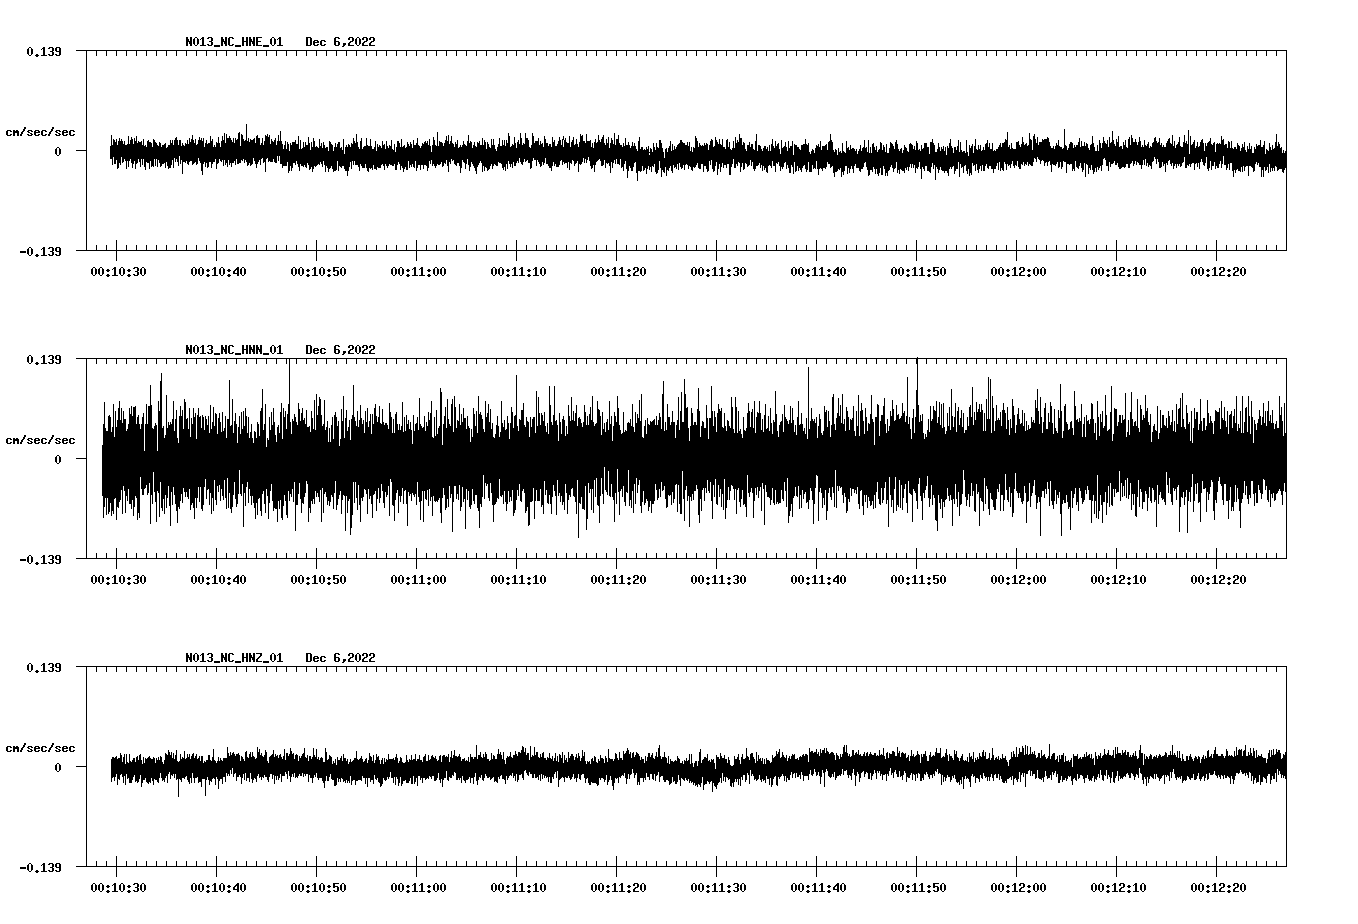Click the 00:12:00 time label under HNN plot

(1018, 579)
